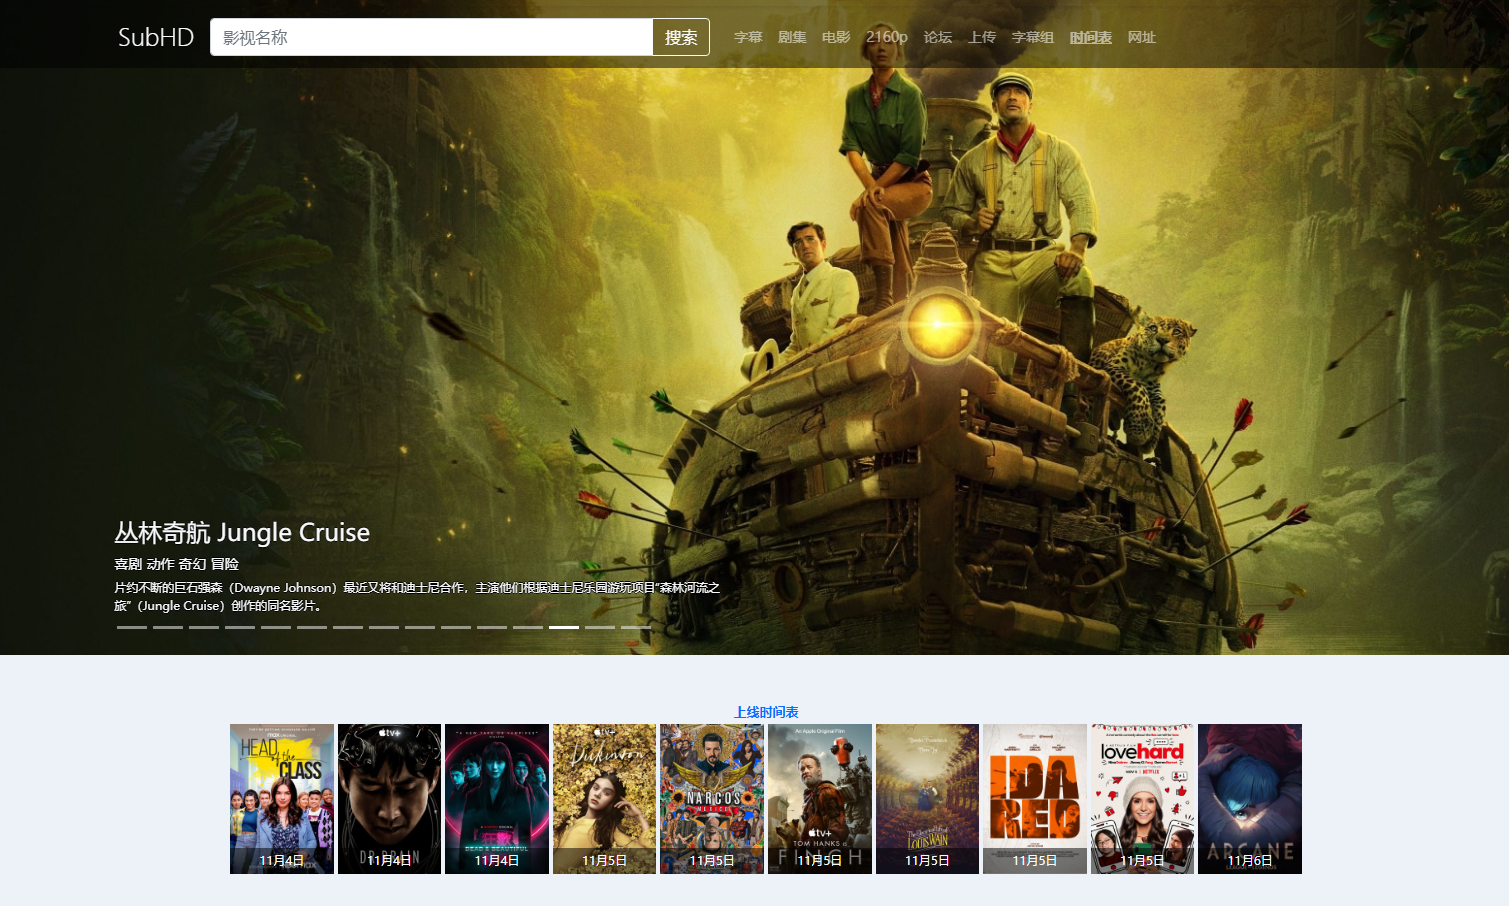1509x906 pixels.
Task: Open the Louis Wain movie poster
Action: pyautogui.click(x=927, y=799)
